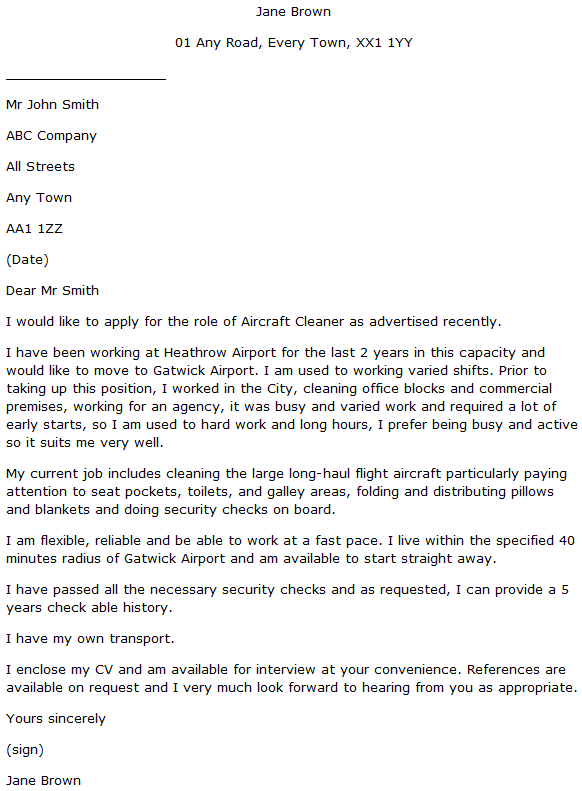The height and width of the screenshot is (791, 582).
Task: Click the Dear Mr Smith salutation
Action: click(x=52, y=291)
